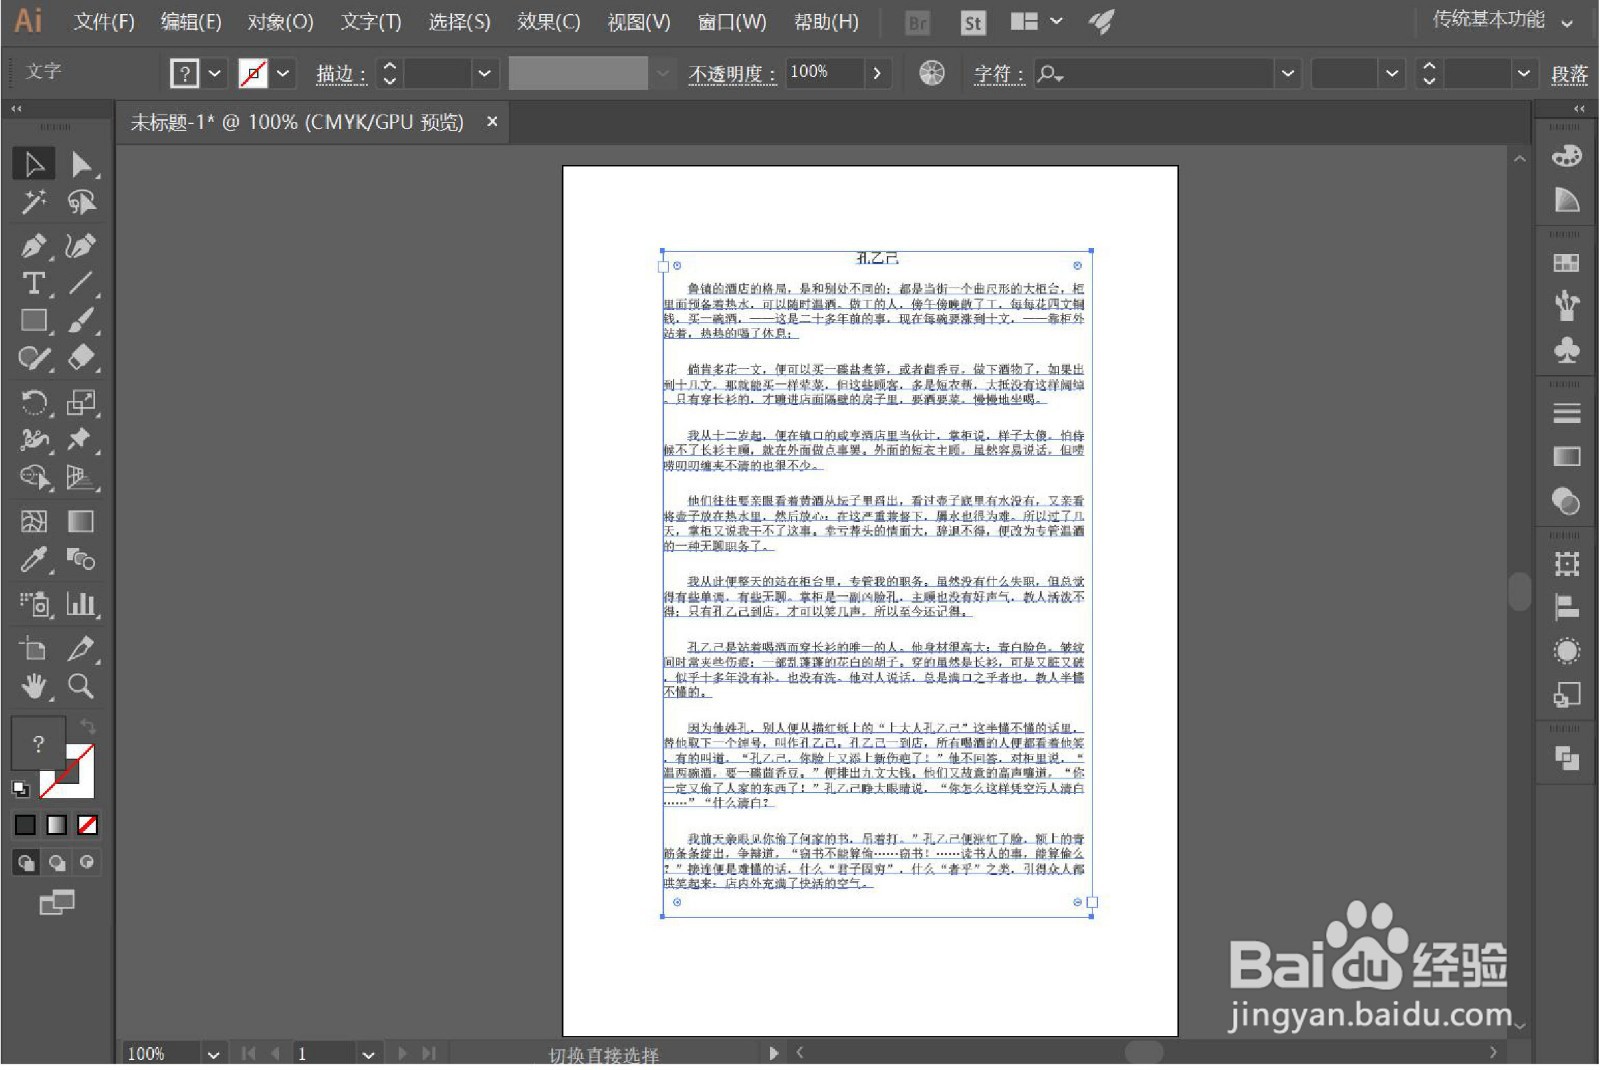Open the zoom level dropdown

213,1054
